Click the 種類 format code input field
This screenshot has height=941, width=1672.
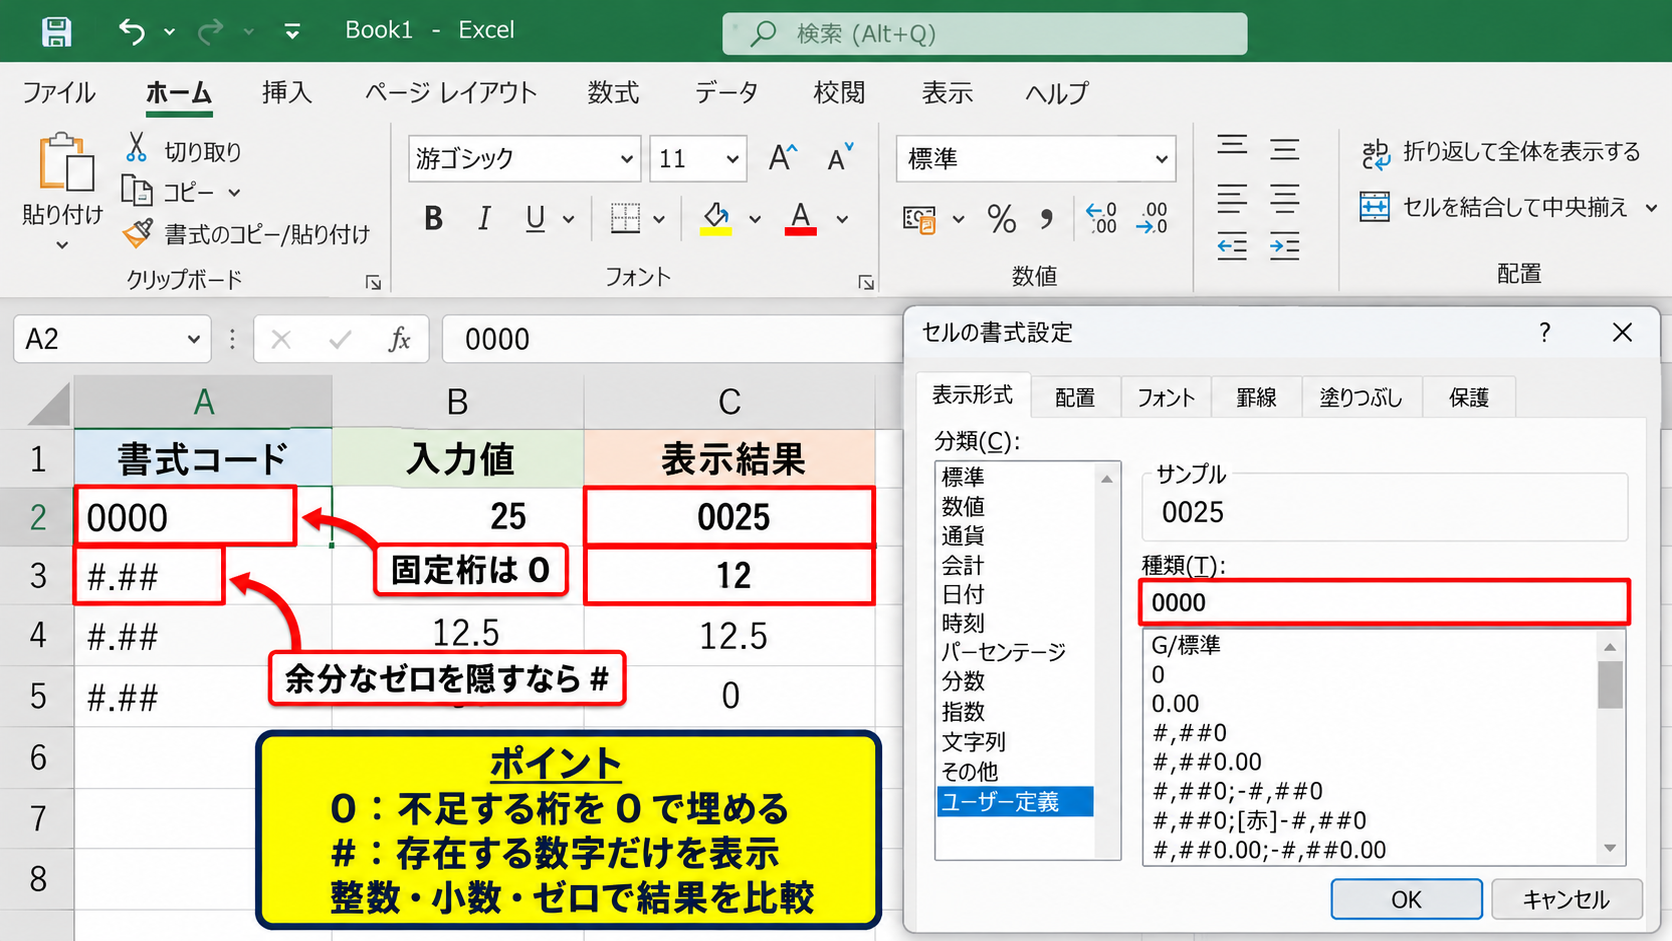coord(1385,602)
